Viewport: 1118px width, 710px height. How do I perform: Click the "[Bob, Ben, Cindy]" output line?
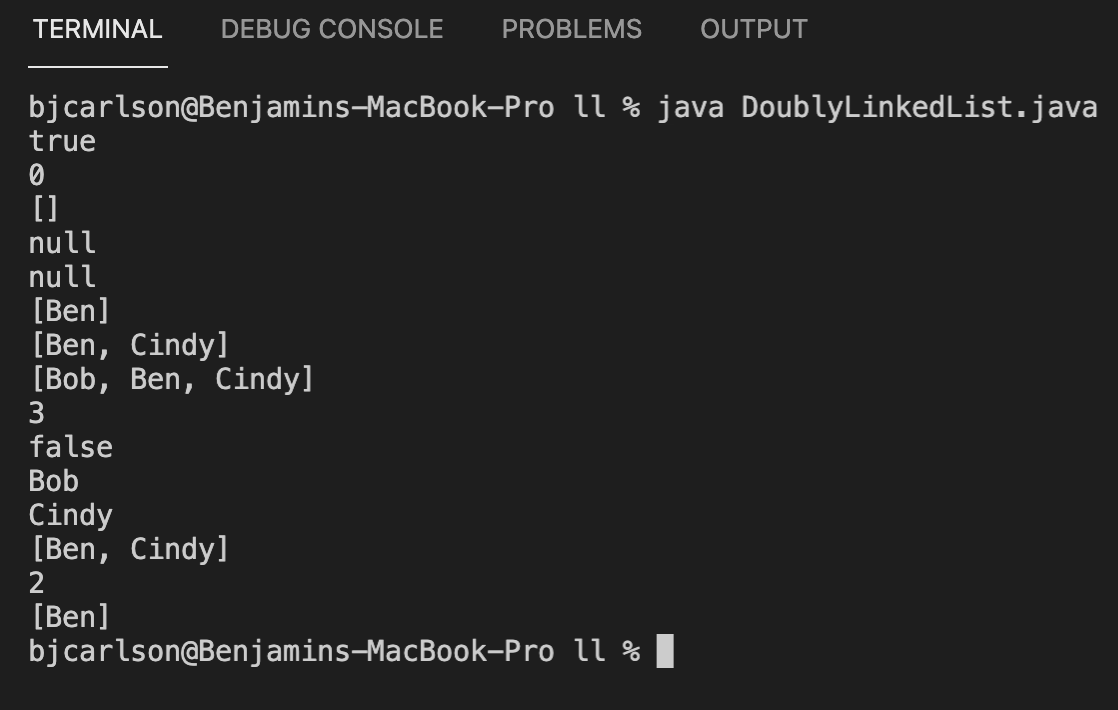[171, 379]
